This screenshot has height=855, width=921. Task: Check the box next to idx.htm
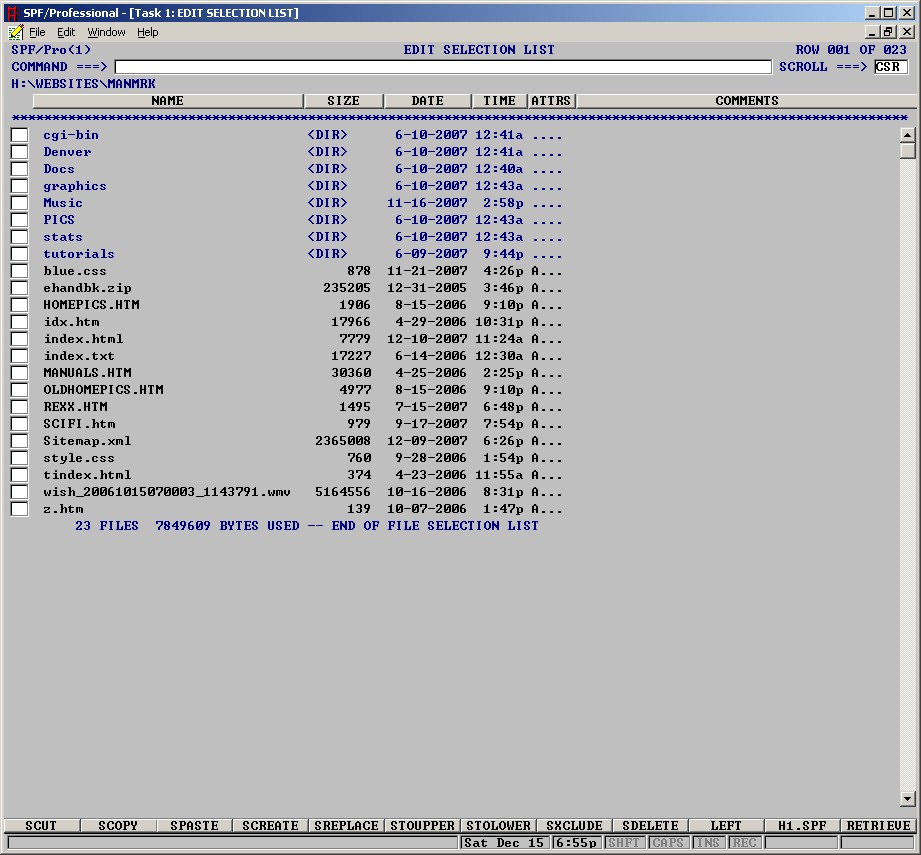(x=19, y=322)
